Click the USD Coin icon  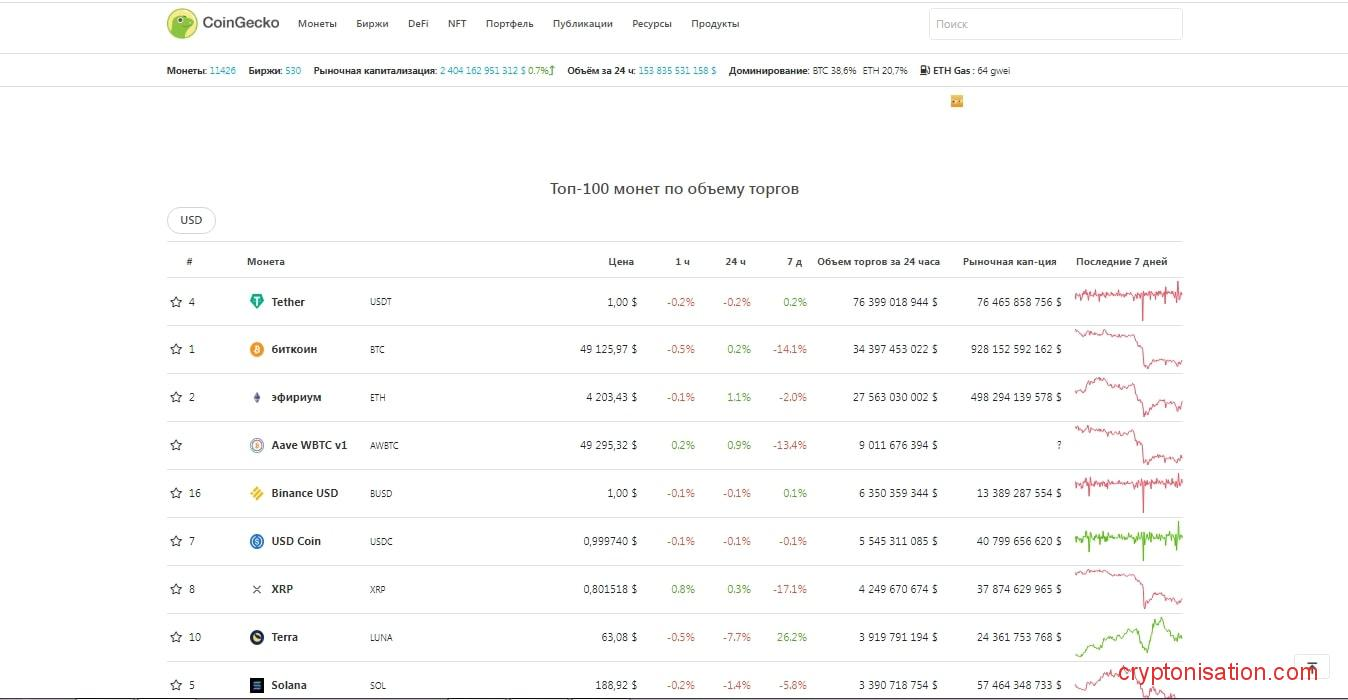coord(257,542)
